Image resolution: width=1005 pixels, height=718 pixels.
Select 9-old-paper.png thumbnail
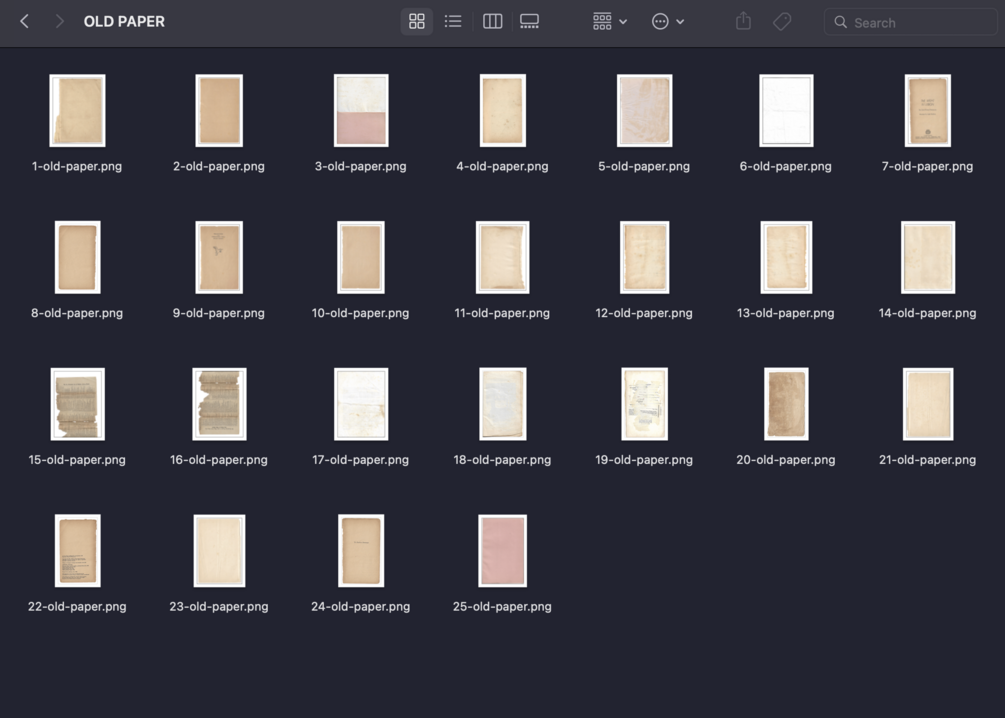219,257
